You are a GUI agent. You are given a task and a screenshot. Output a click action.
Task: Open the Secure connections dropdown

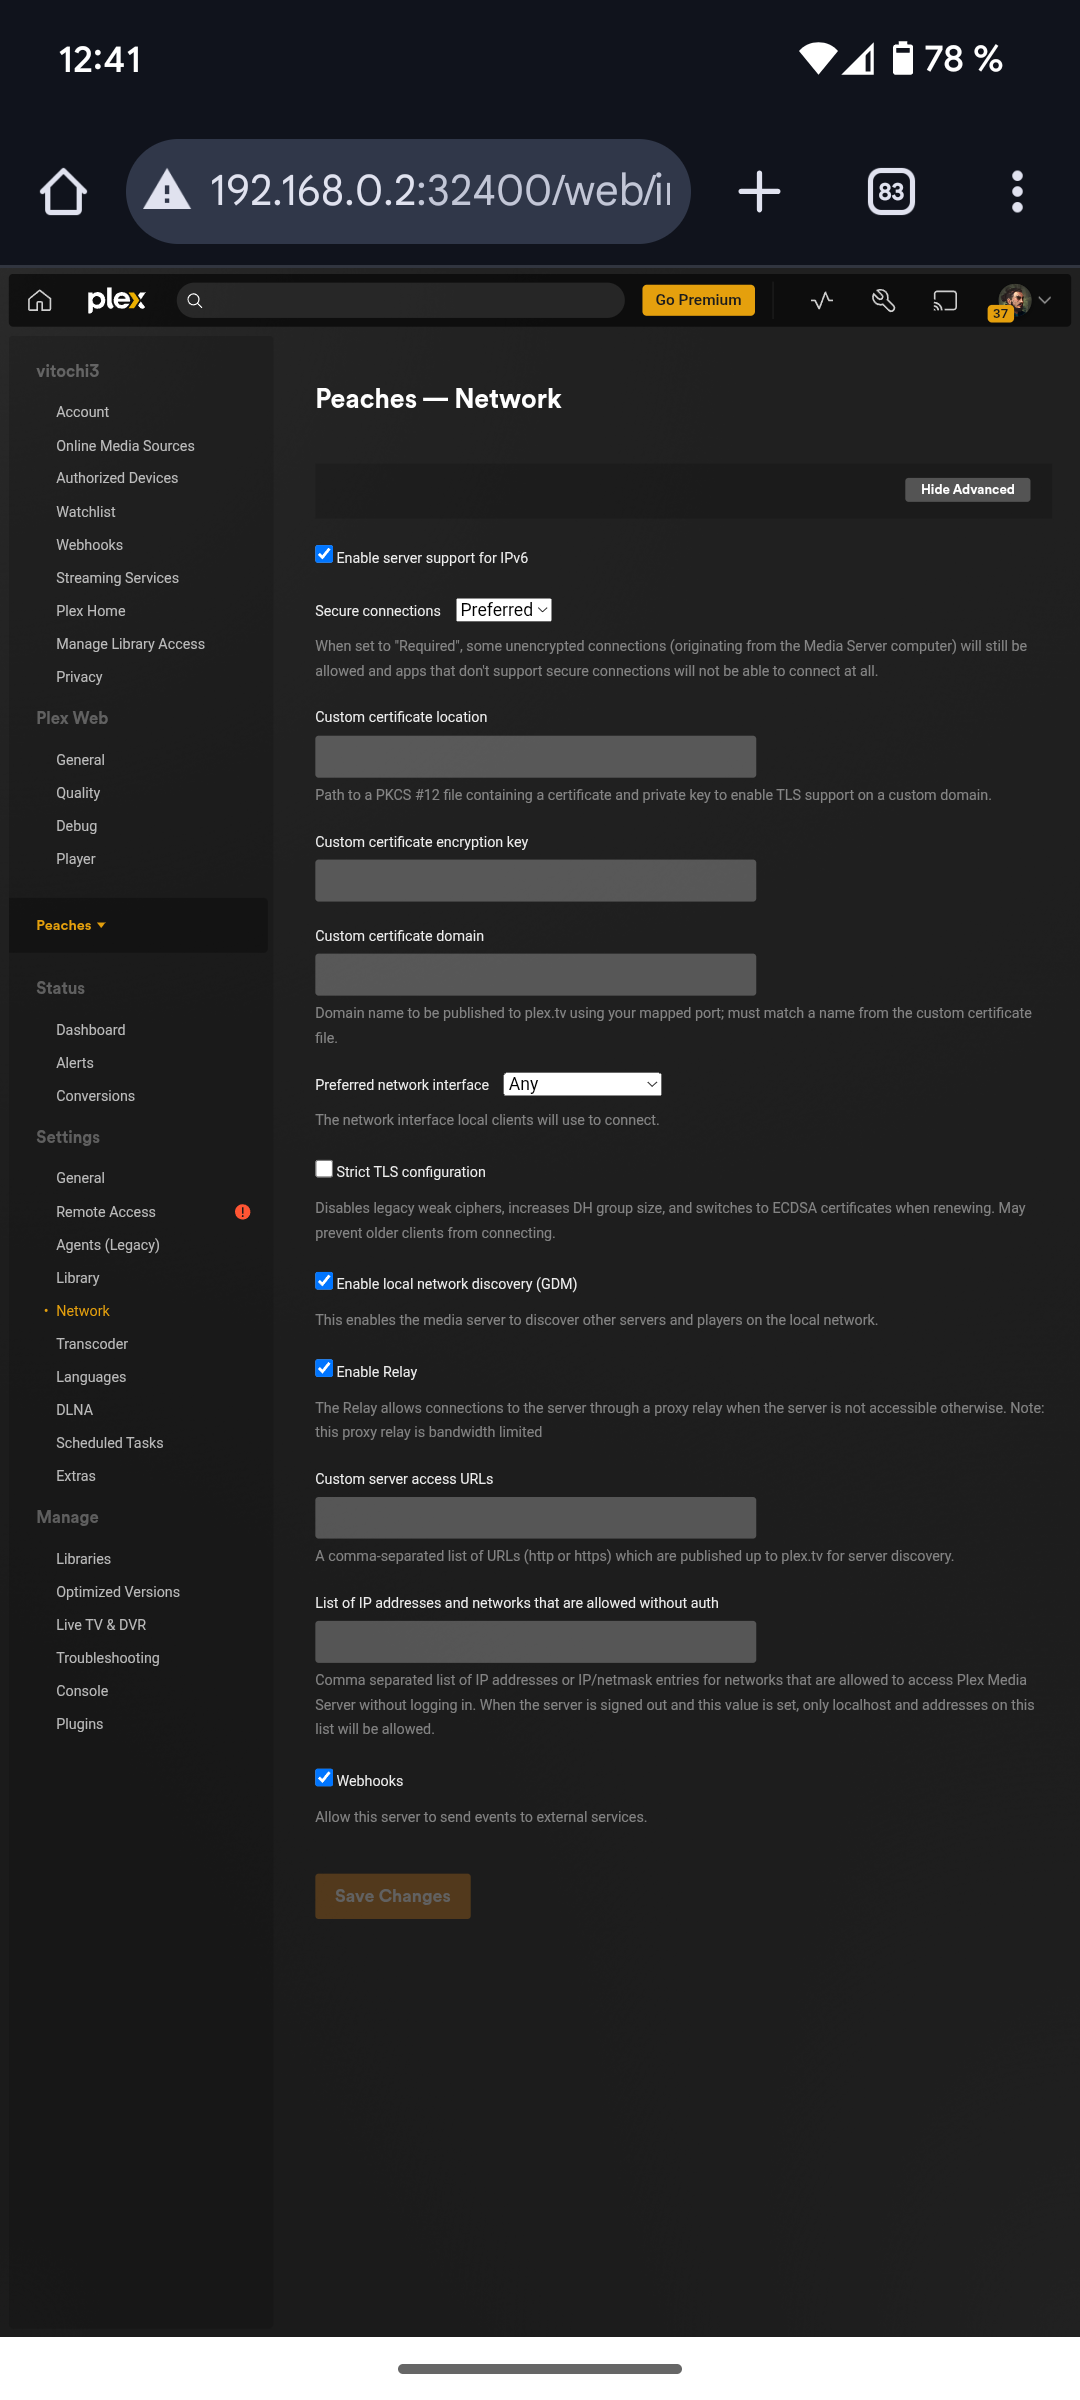(503, 610)
